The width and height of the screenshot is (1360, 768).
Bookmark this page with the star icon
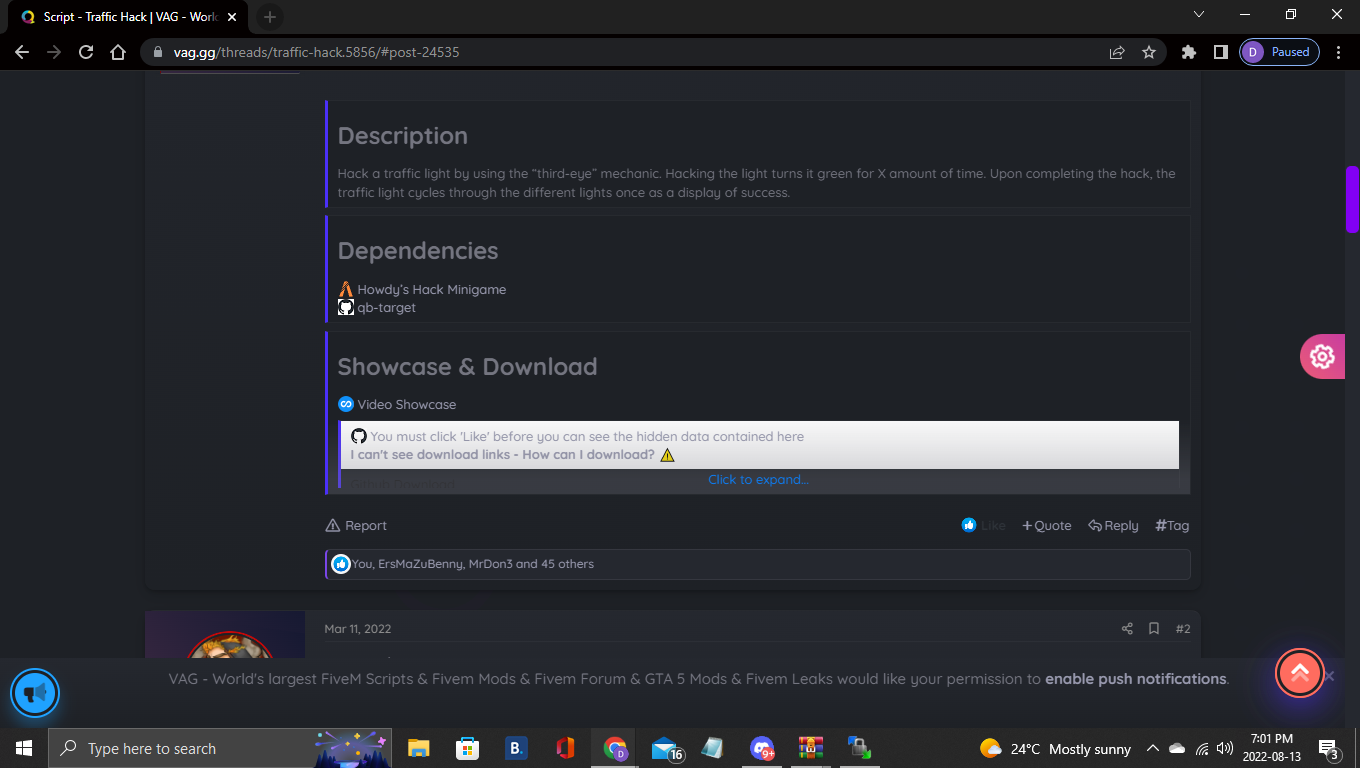[x=1149, y=52]
